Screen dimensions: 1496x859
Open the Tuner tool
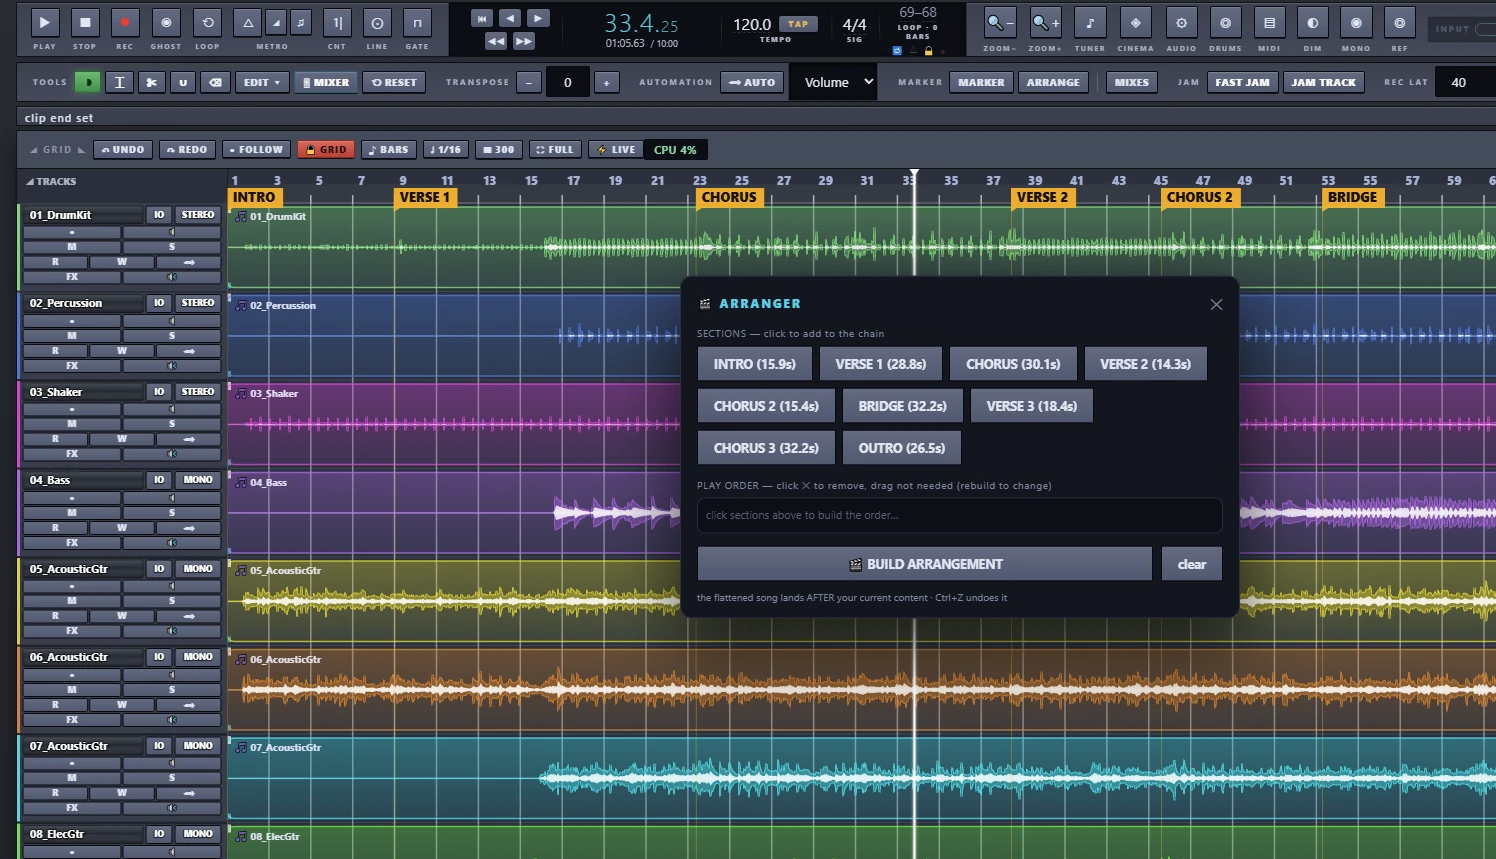coord(1090,22)
